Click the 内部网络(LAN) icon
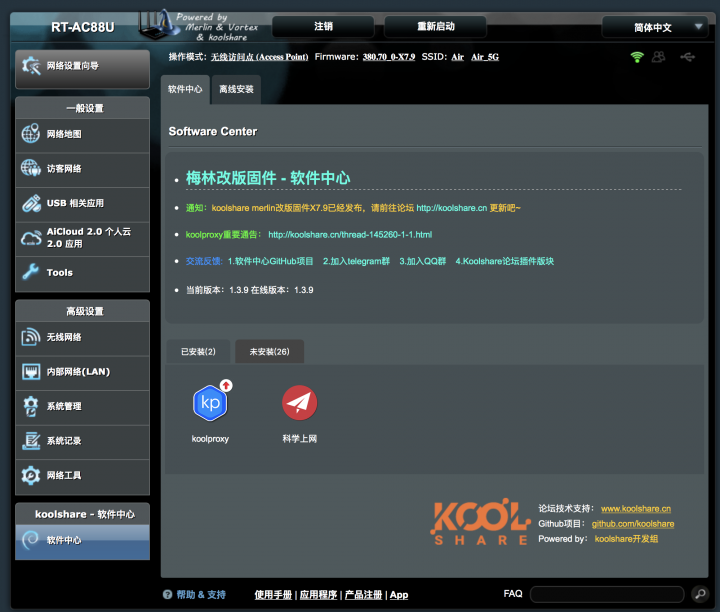Image resolution: width=720 pixels, height=612 pixels. pyautogui.click(x=31, y=371)
